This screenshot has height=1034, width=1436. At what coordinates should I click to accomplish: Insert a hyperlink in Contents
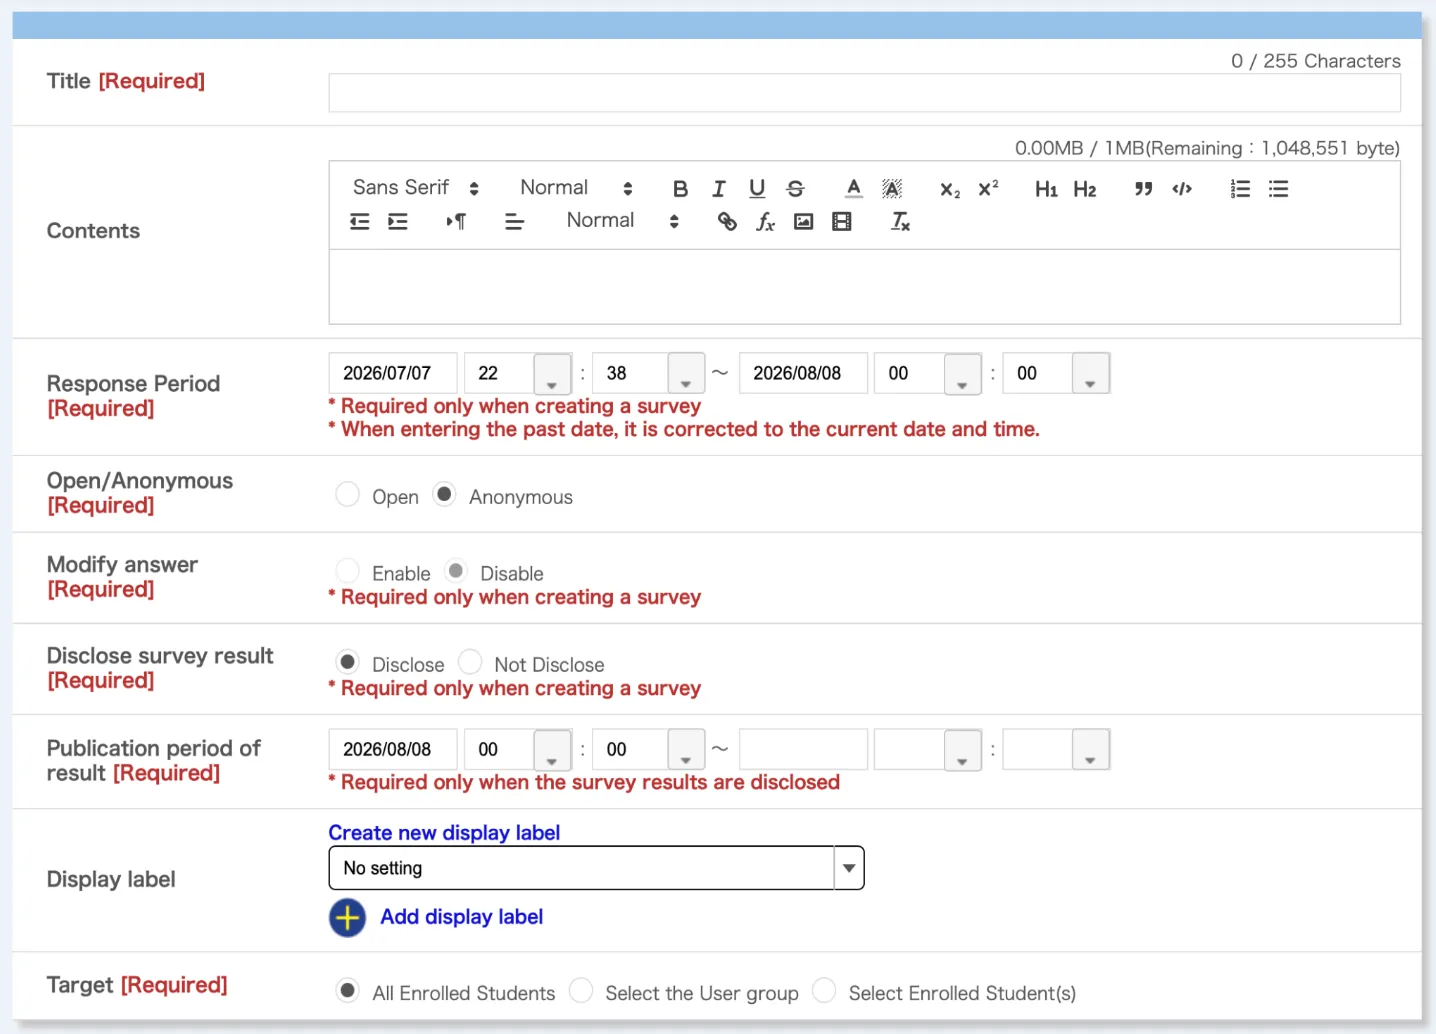[727, 221]
